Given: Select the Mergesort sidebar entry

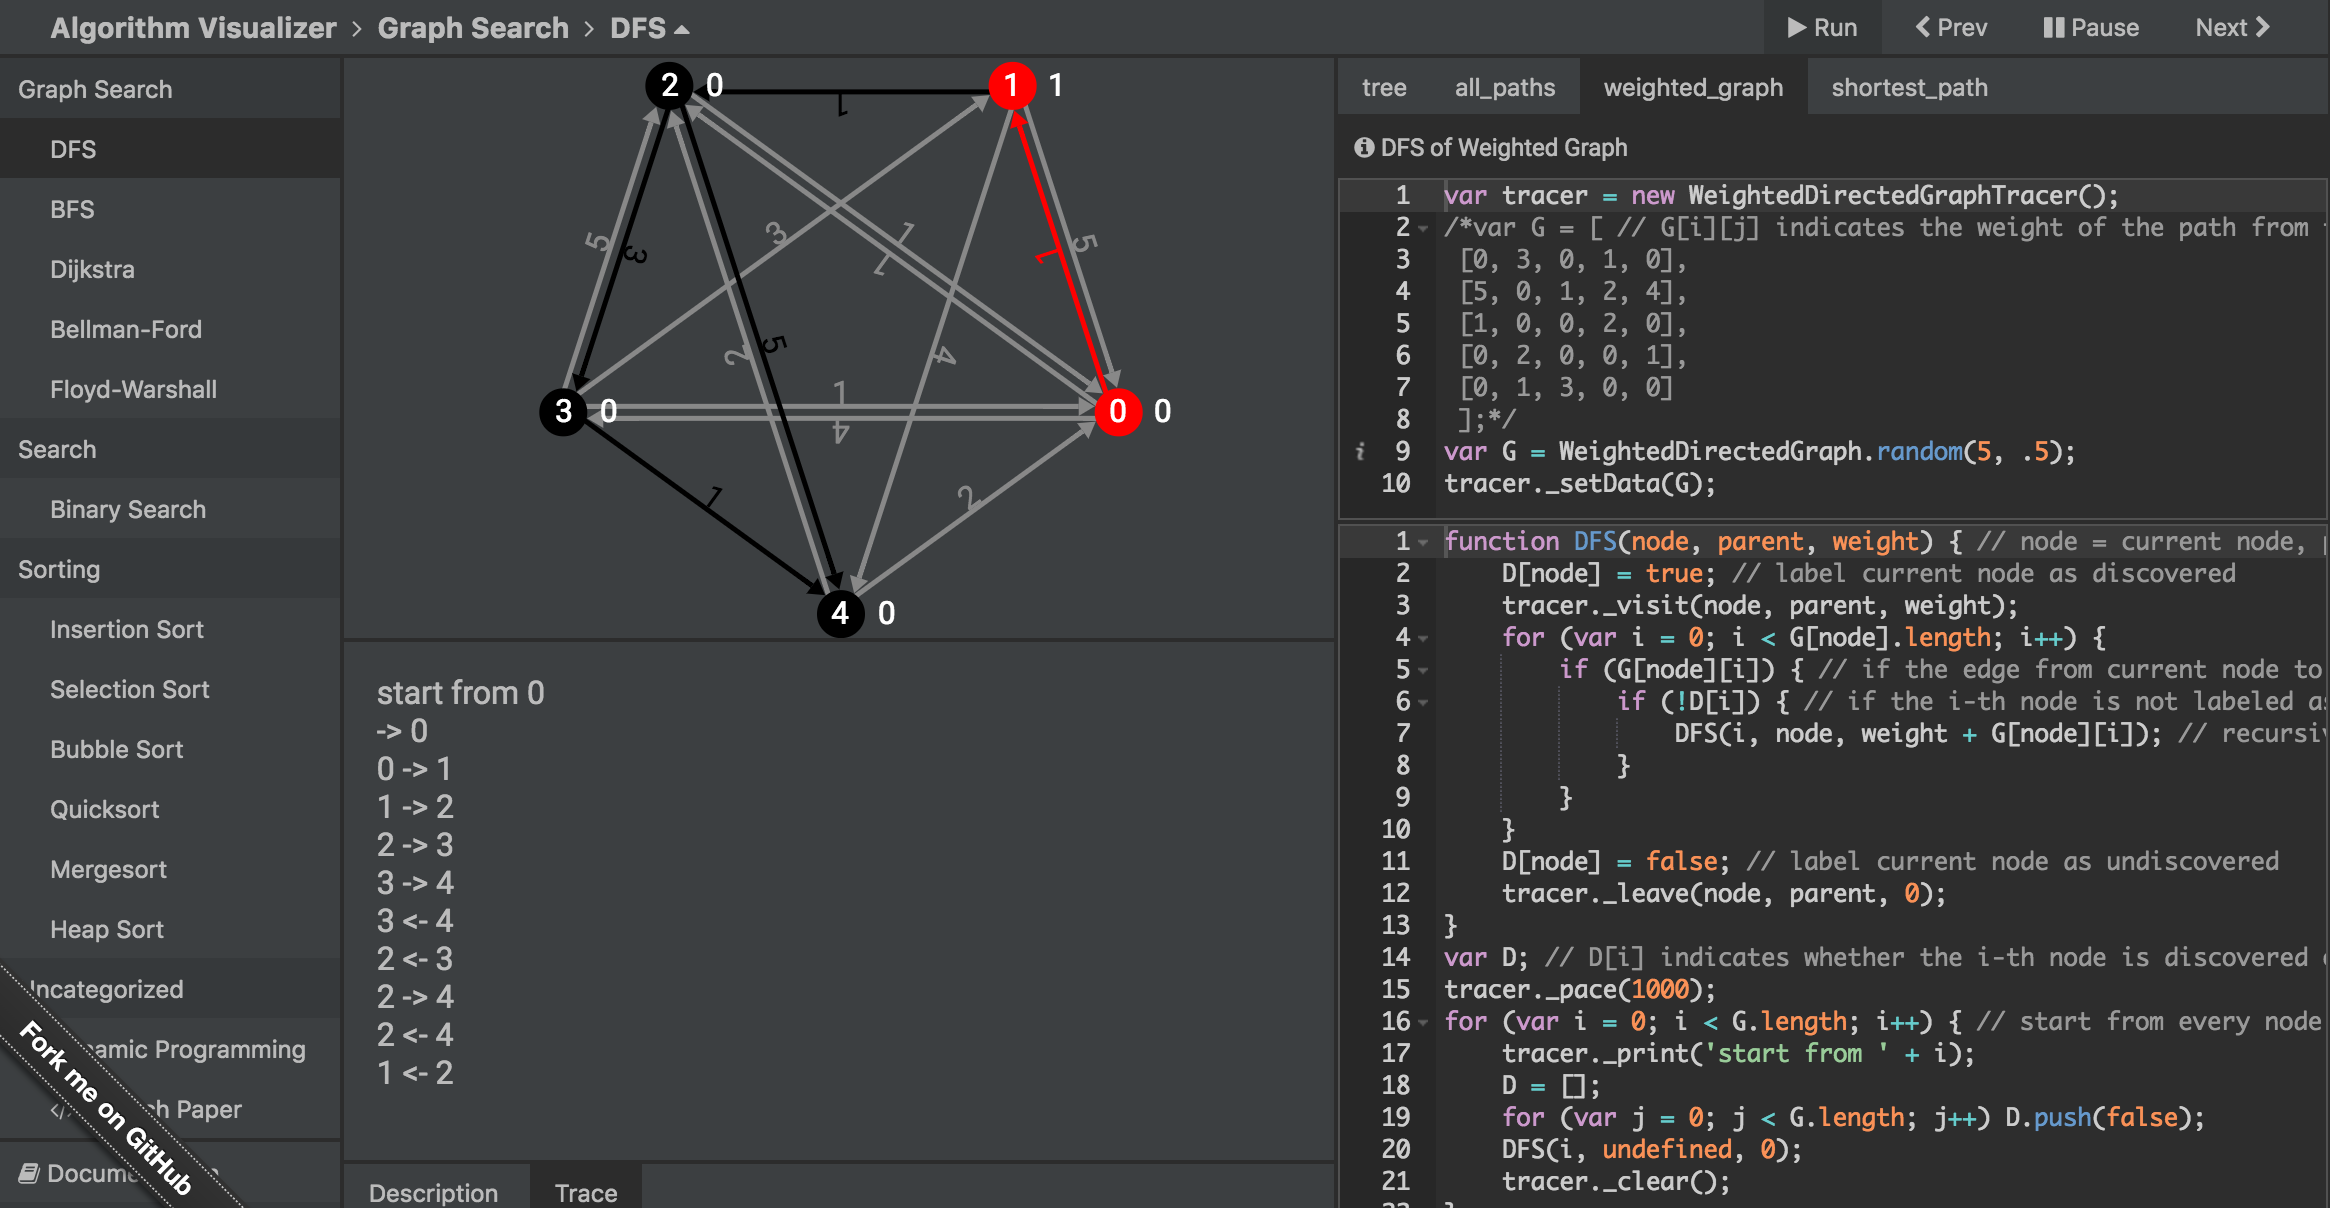Looking at the screenshot, I should [108, 870].
